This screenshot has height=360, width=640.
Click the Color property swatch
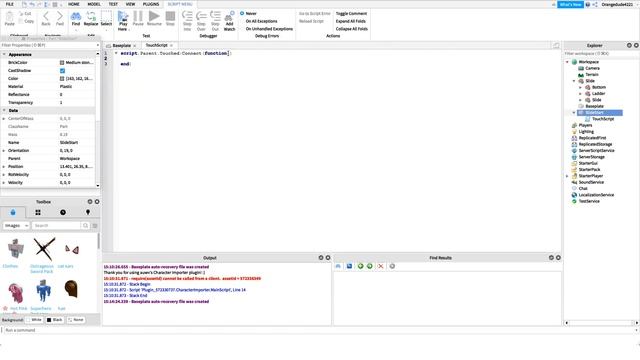[62, 78]
